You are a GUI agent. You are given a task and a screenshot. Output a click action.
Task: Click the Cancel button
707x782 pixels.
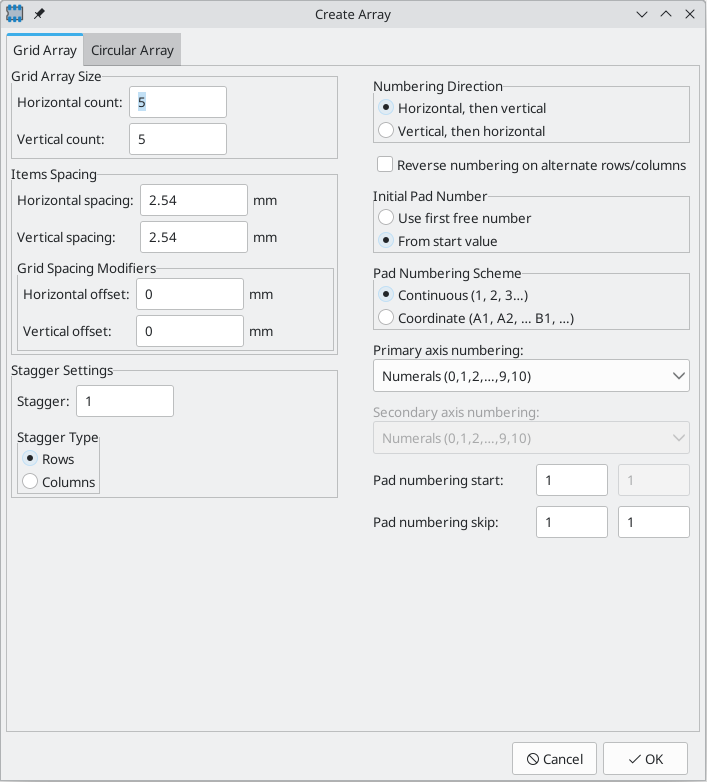pos(554,759)
